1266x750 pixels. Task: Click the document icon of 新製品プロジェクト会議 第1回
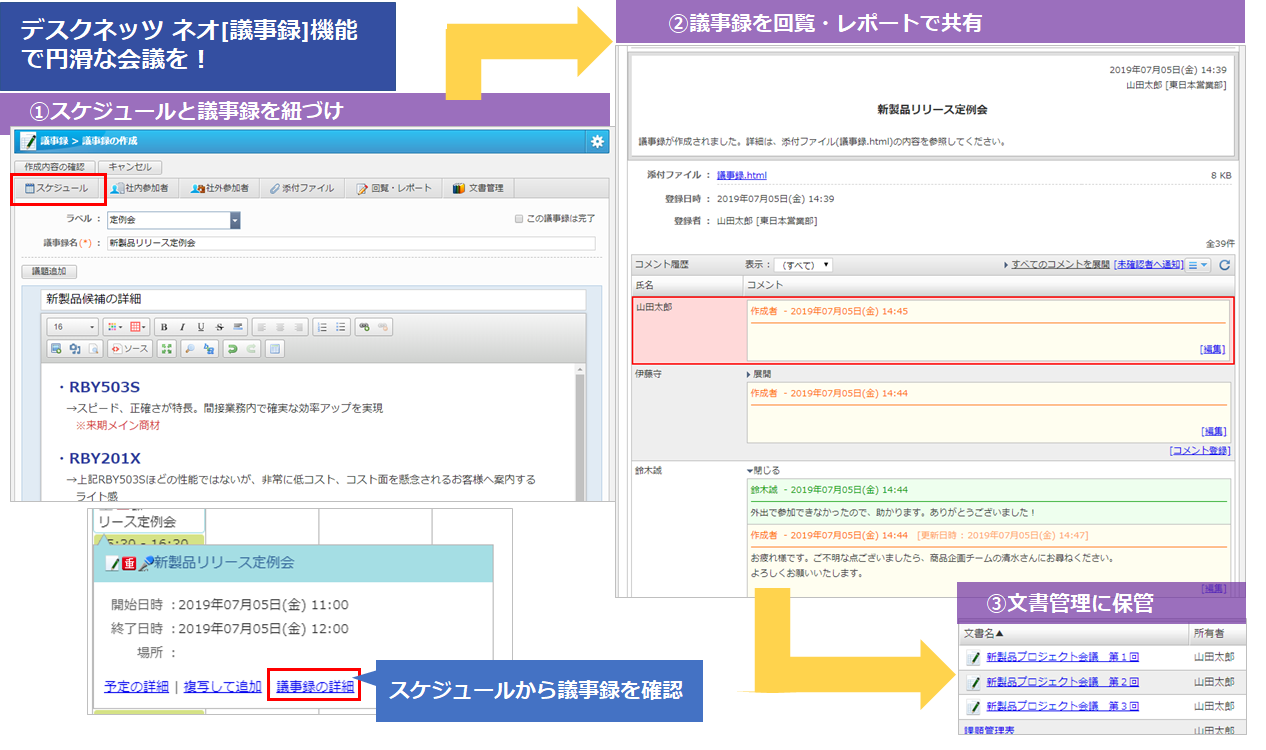click(973, 657)
